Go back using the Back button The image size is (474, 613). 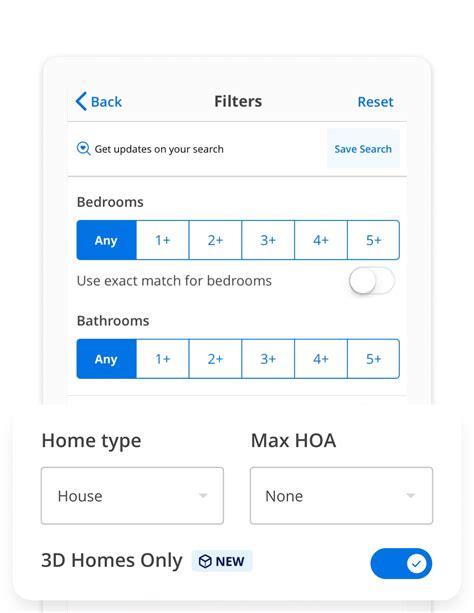pos(99,102)
